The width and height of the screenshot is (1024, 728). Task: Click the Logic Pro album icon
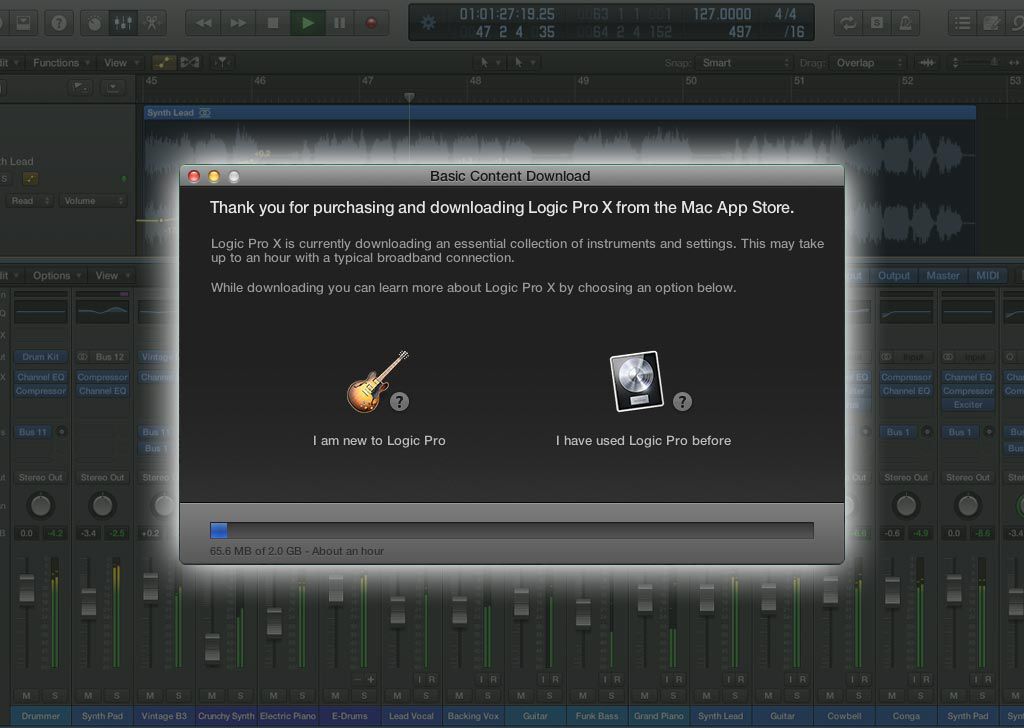click(636, 381)
